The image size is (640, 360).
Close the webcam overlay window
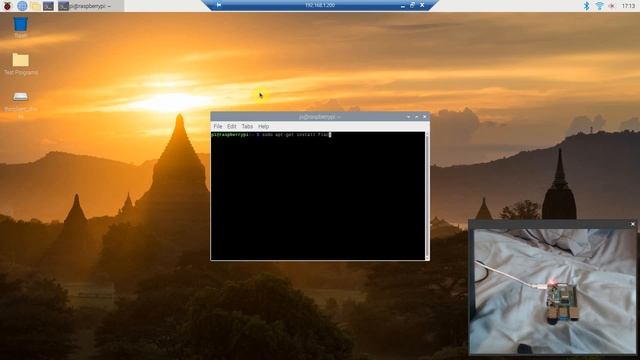click(633, 224)
